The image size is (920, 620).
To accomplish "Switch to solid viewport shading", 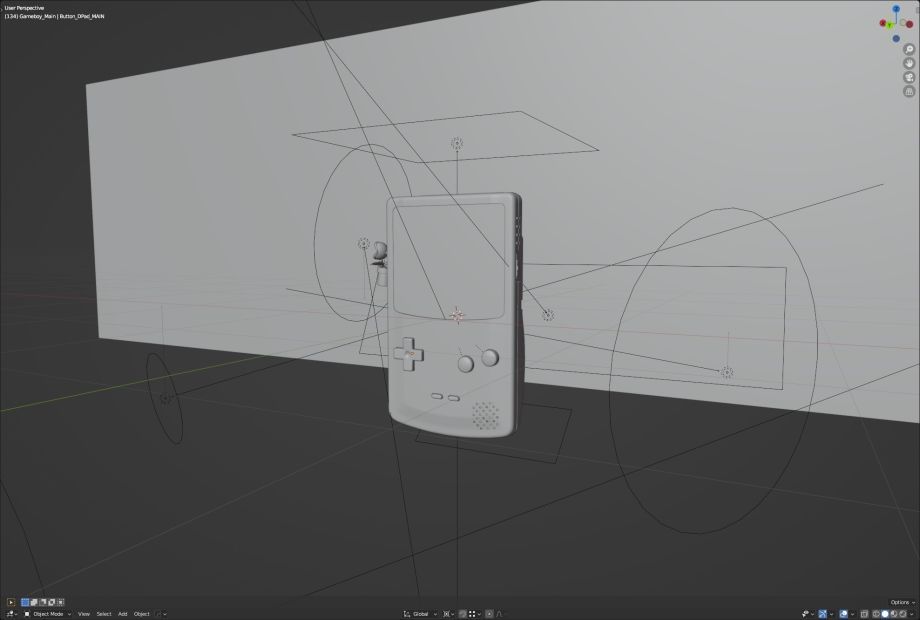I will point(885,613).
